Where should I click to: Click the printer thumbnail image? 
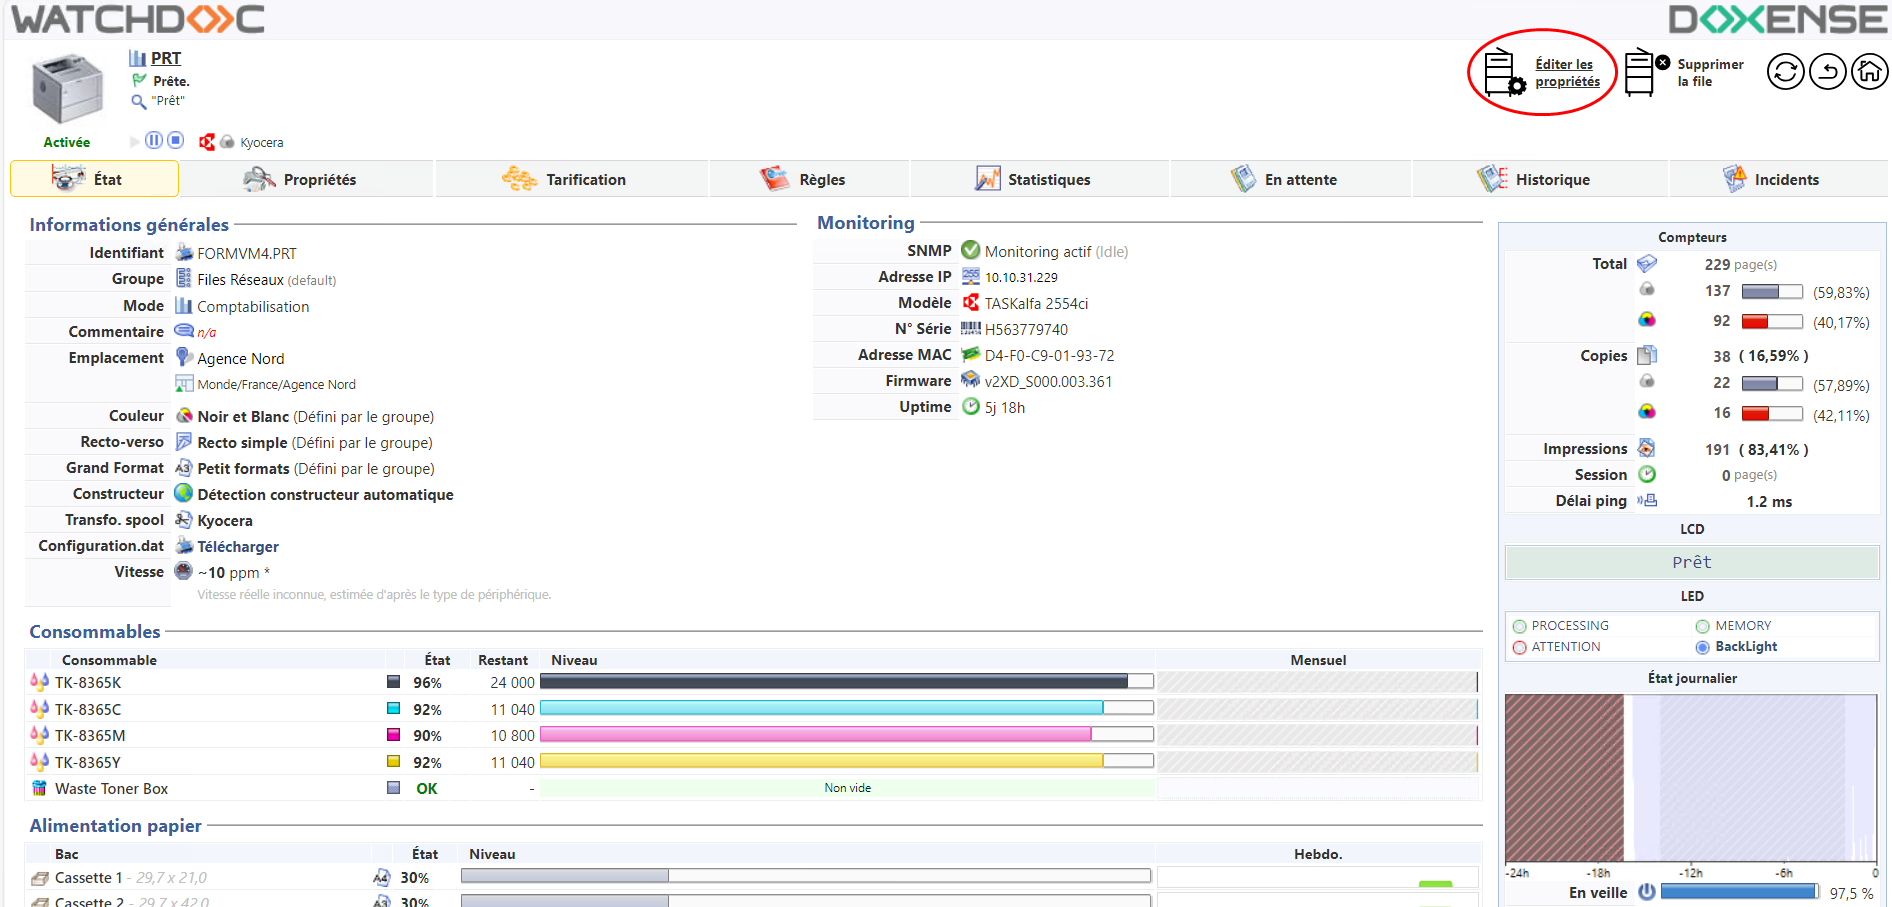coord(67,89)
